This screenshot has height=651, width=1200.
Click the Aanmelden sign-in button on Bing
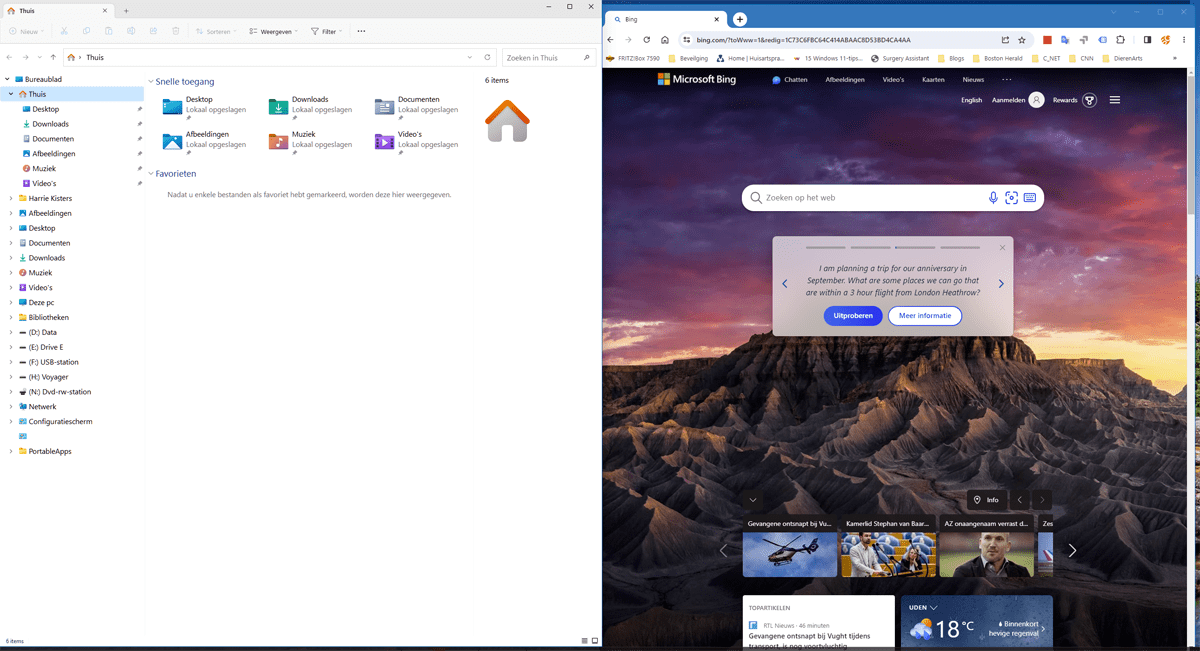click(x=1018, y=100)
